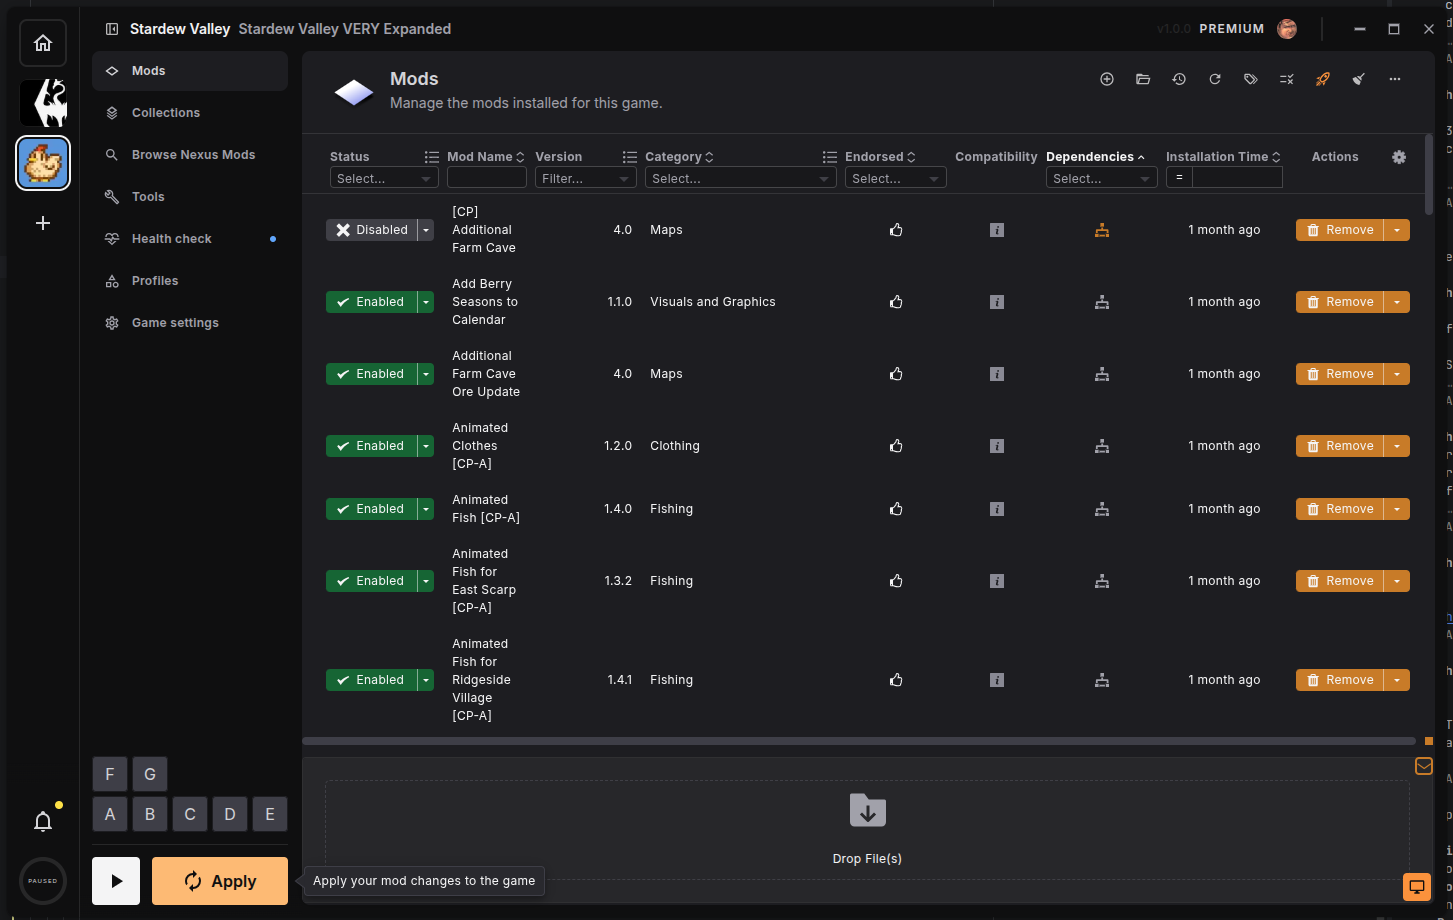Open the Endorsed filter dropdown
This screenshot has width=1453, height=920.
point(896,178)
